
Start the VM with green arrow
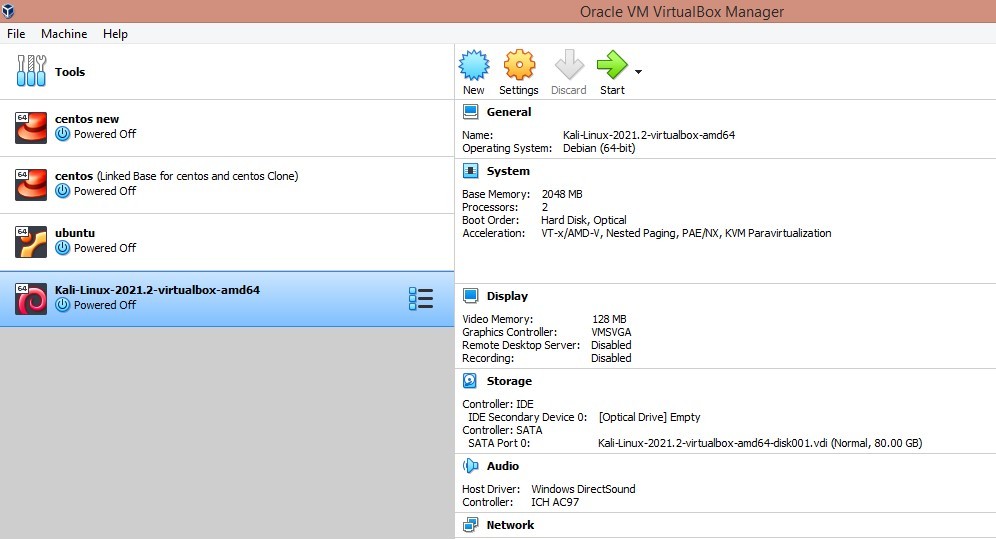pos(612,65)
